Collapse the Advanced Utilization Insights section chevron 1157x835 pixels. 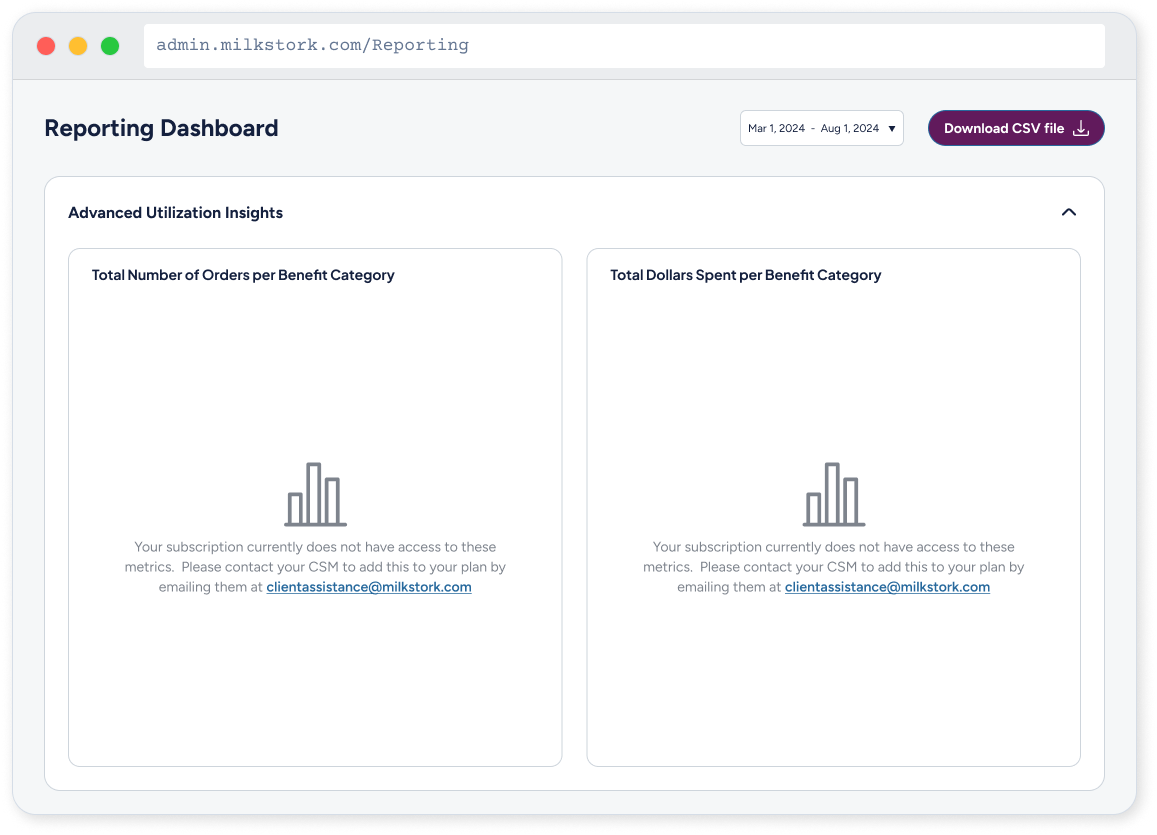[1068, 212]
